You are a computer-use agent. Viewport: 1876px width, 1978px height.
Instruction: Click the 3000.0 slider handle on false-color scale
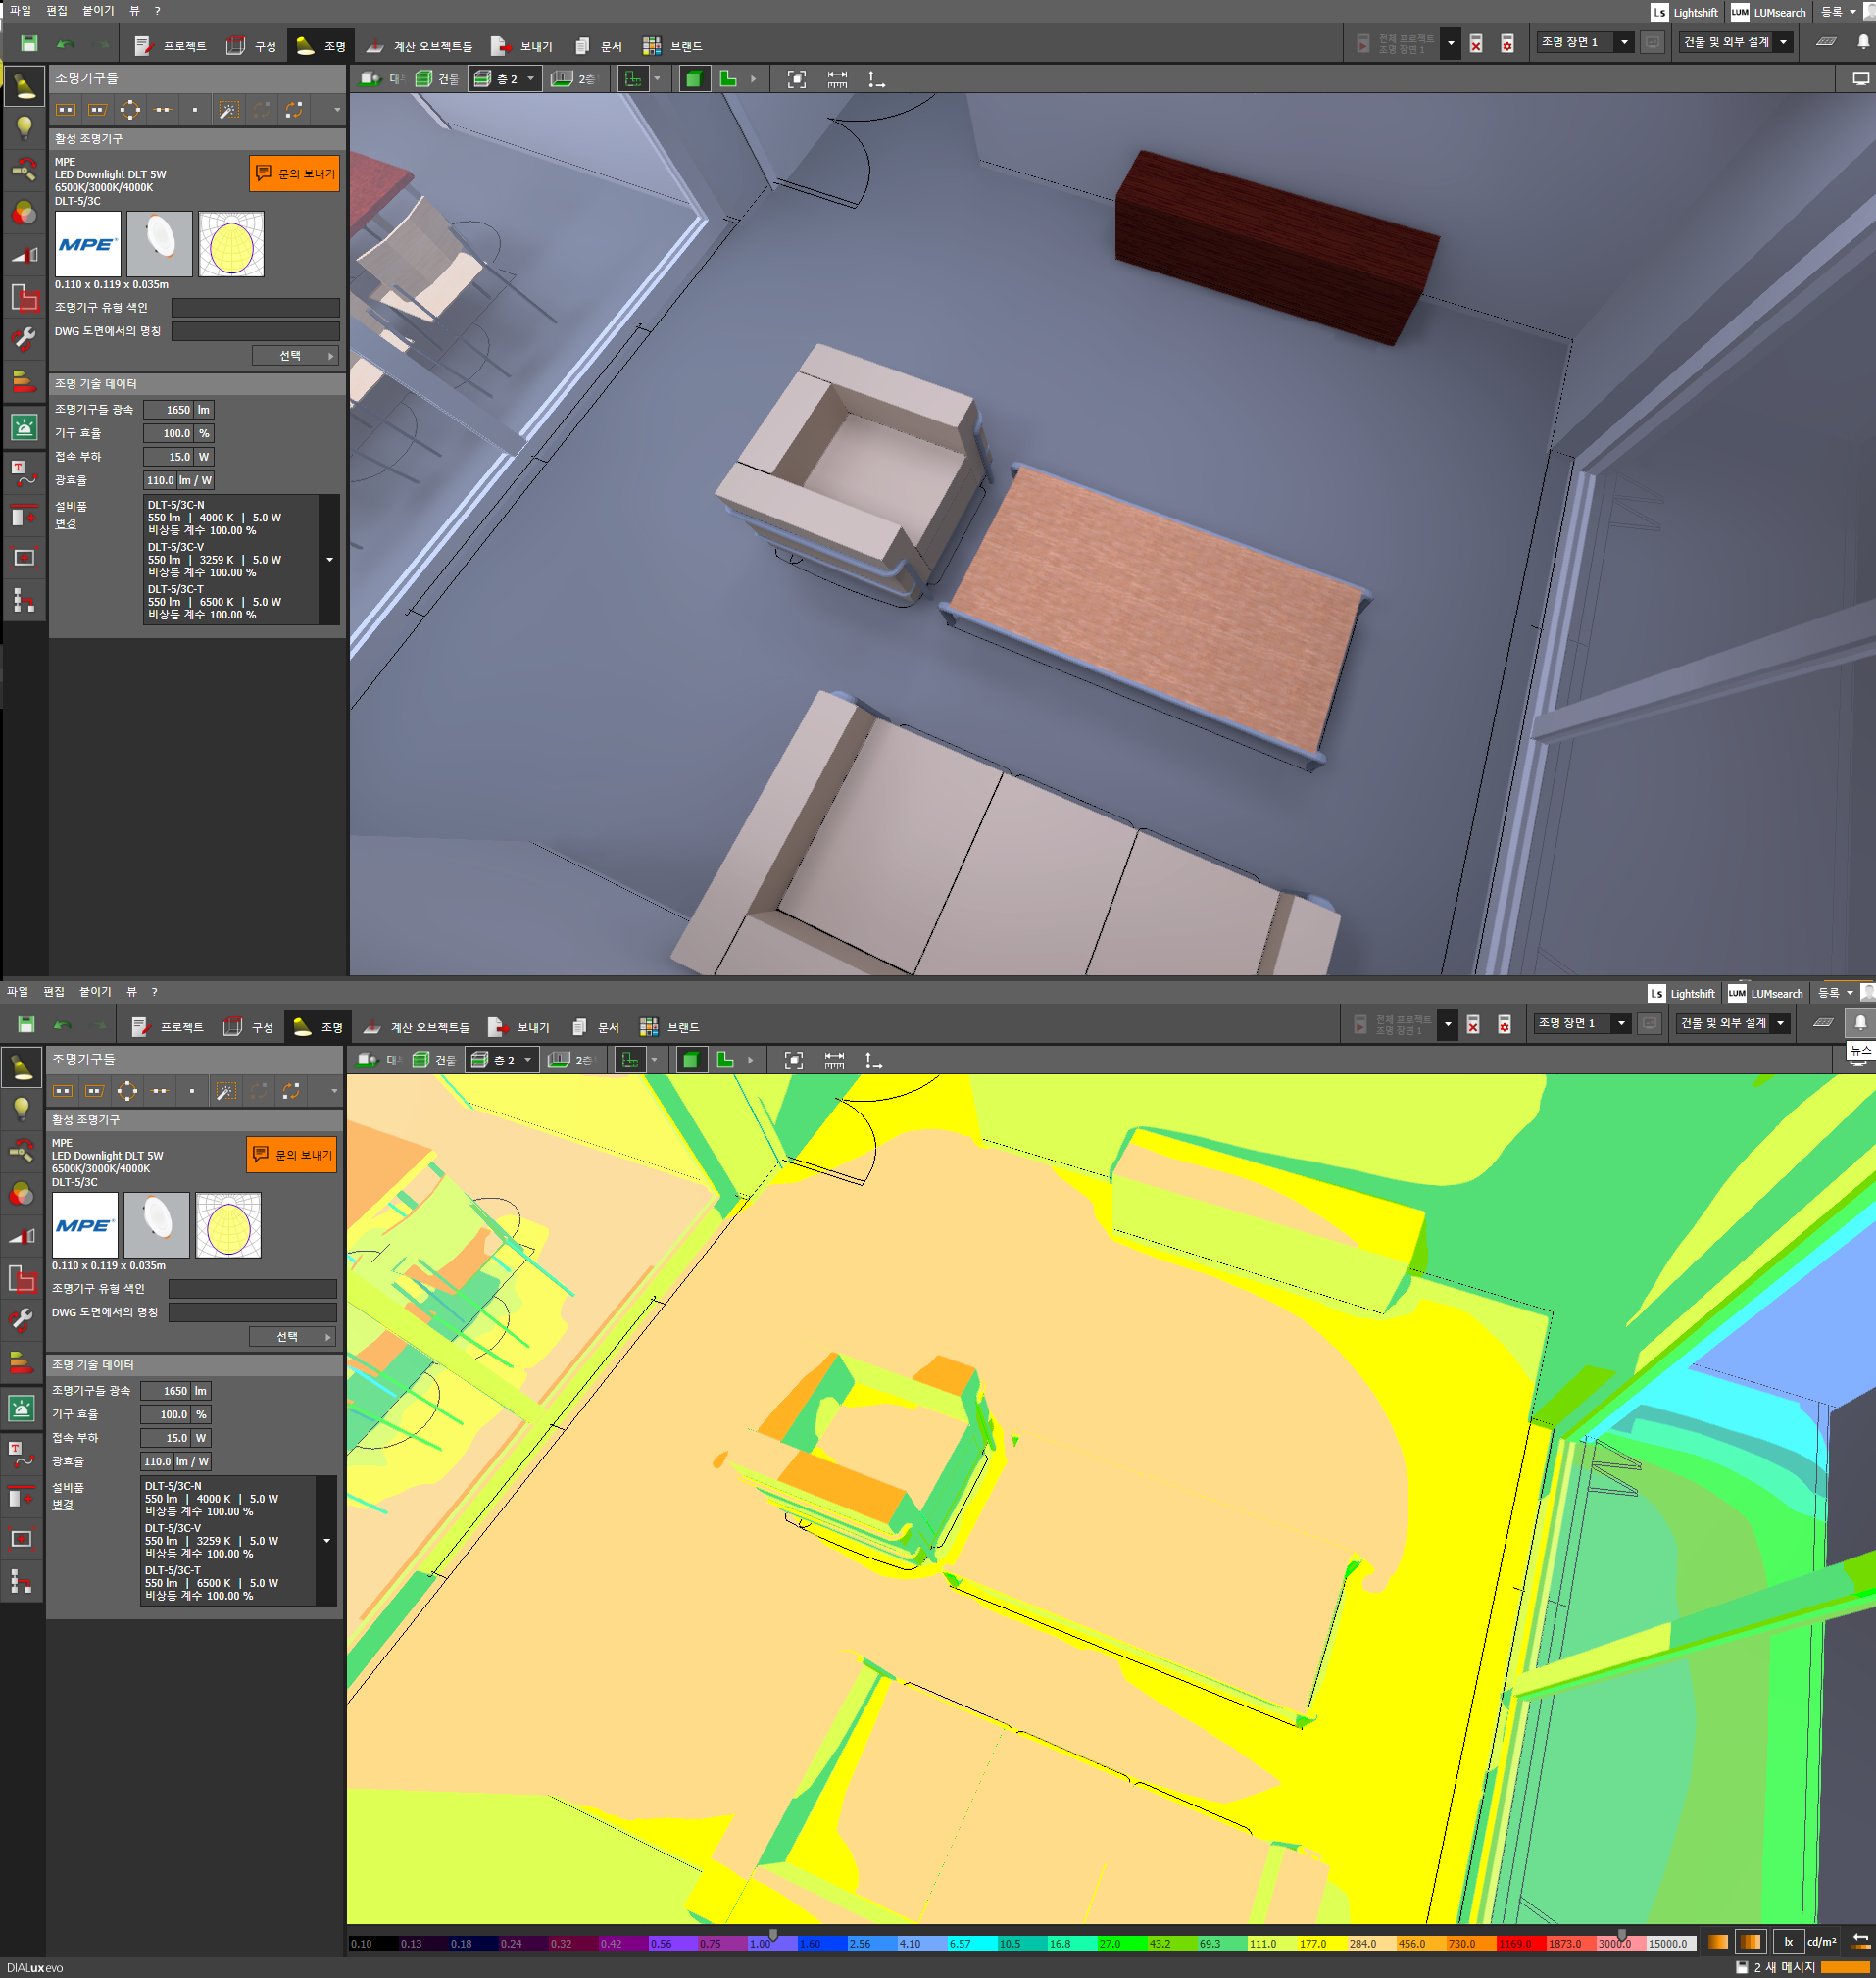pos(1621,1934)
